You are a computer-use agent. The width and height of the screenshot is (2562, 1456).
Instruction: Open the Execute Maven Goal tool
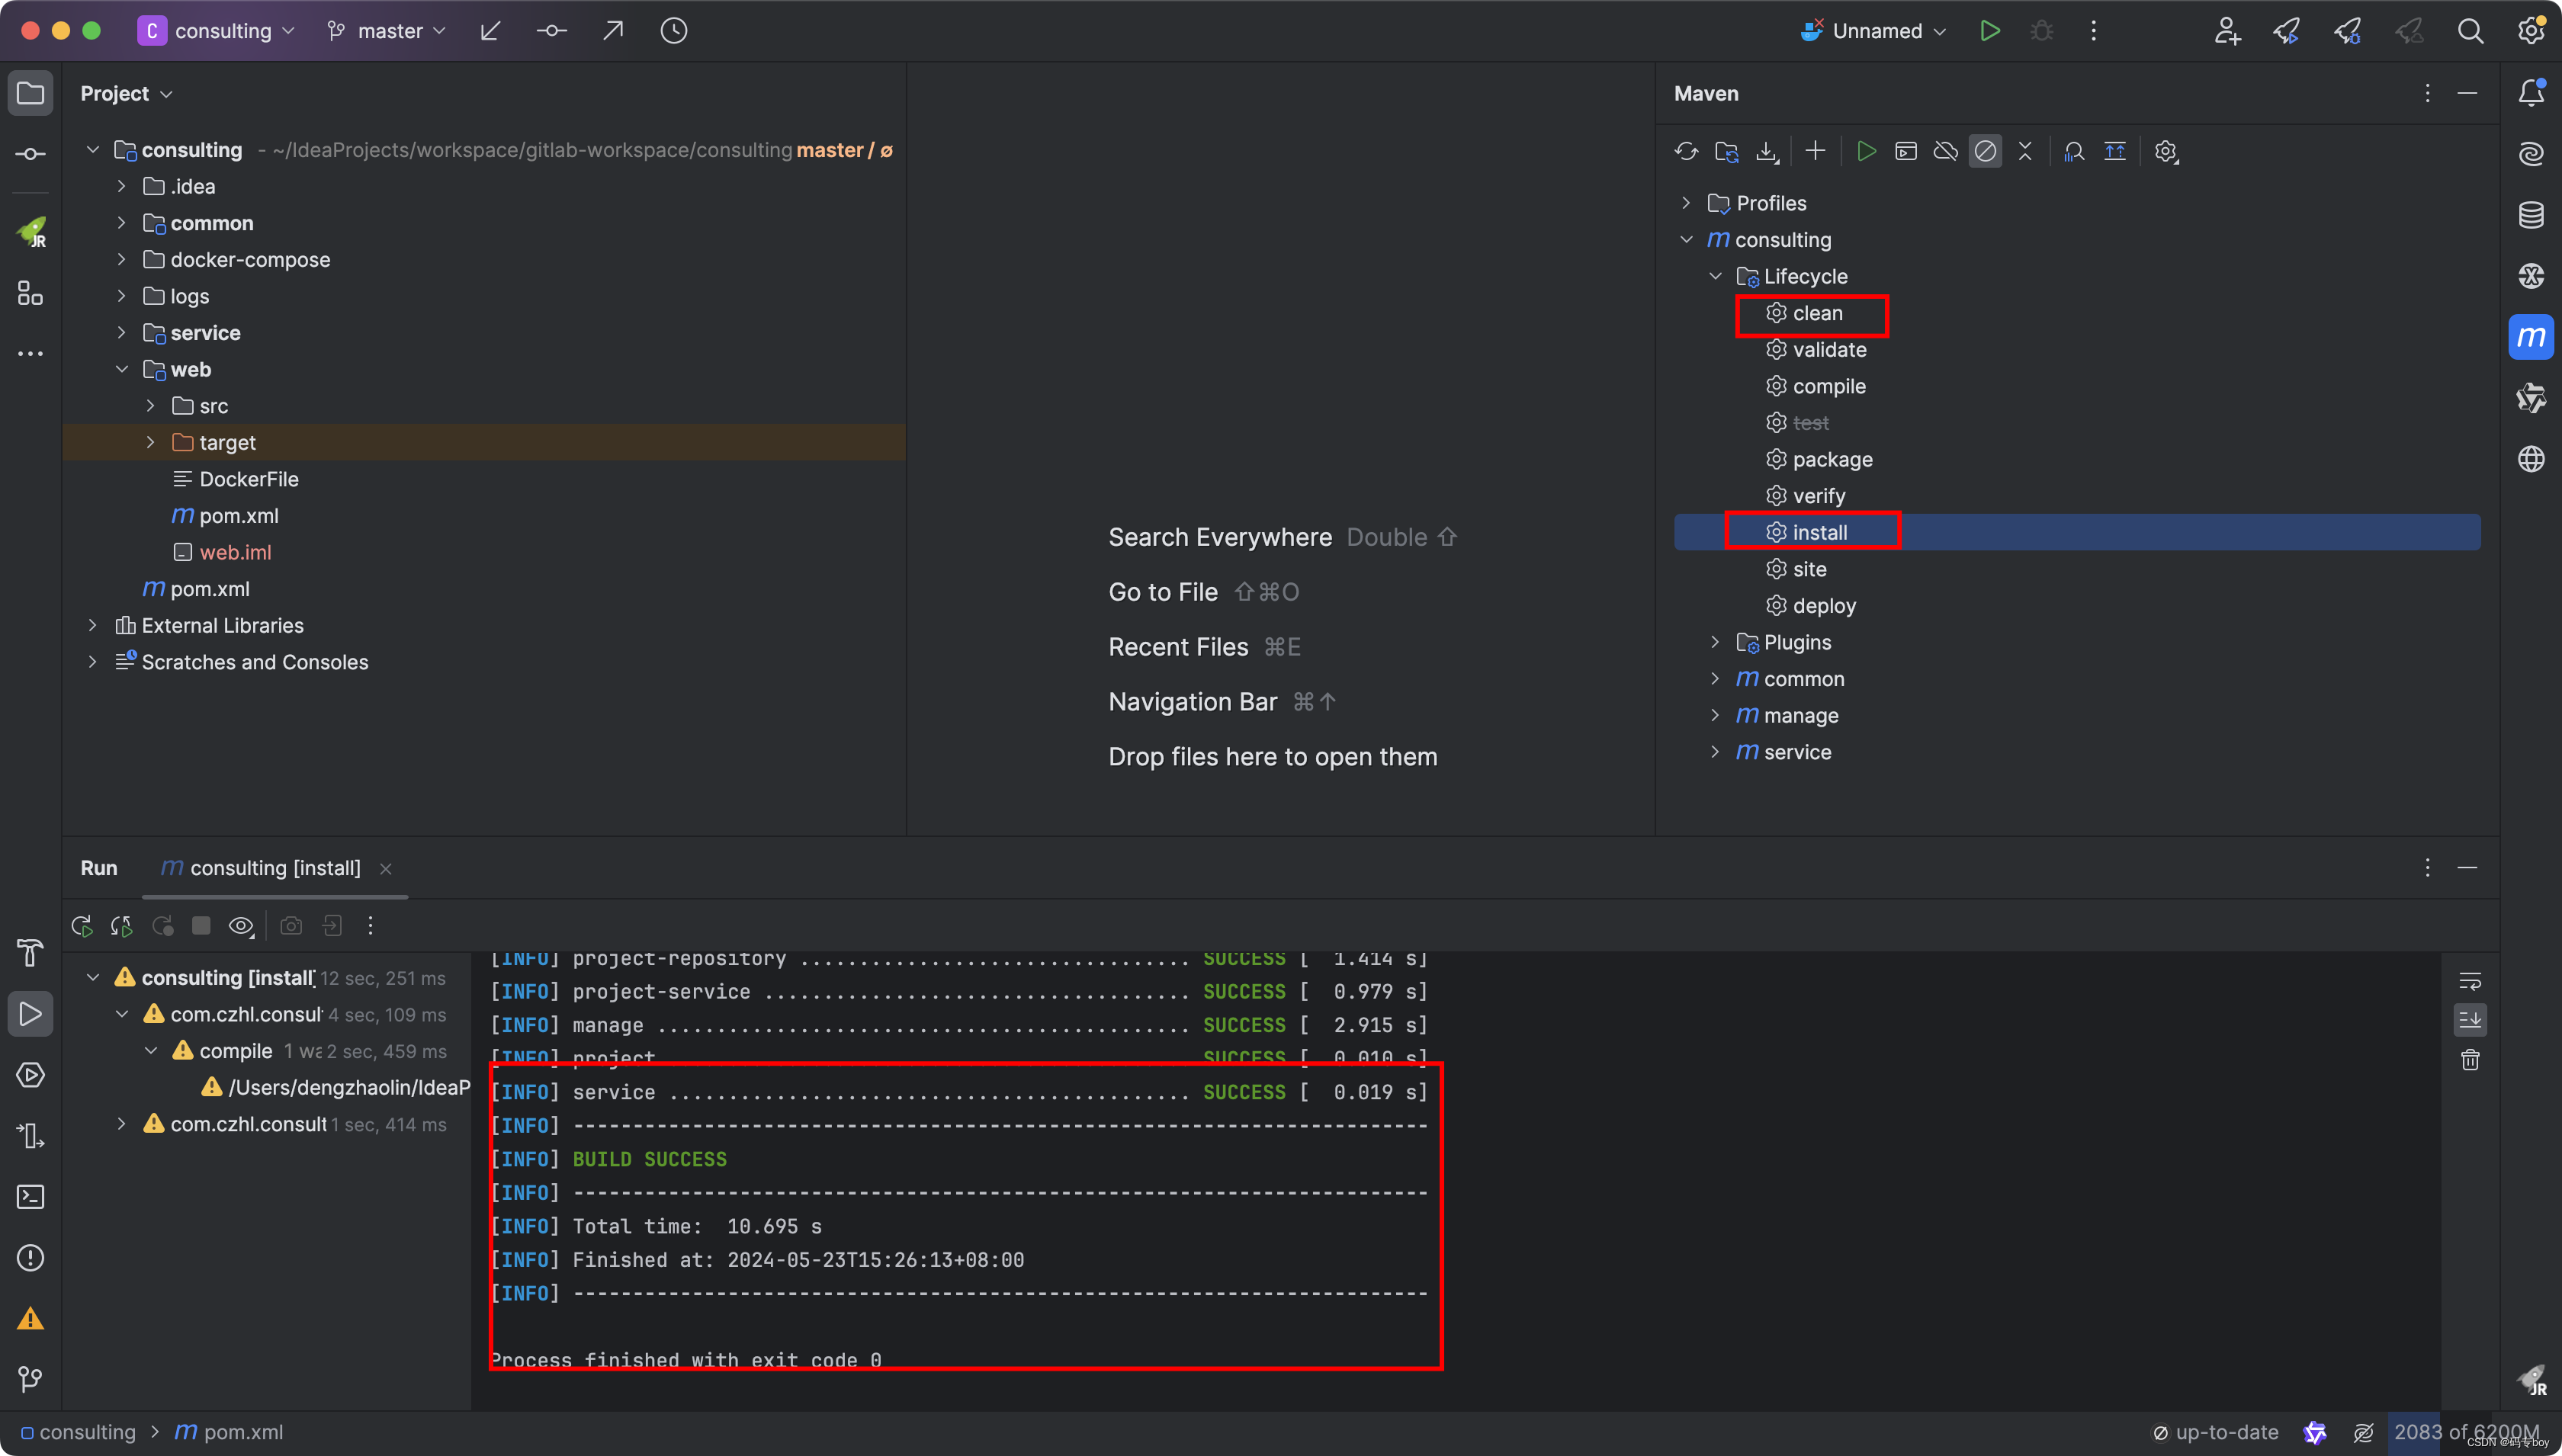1906,151
